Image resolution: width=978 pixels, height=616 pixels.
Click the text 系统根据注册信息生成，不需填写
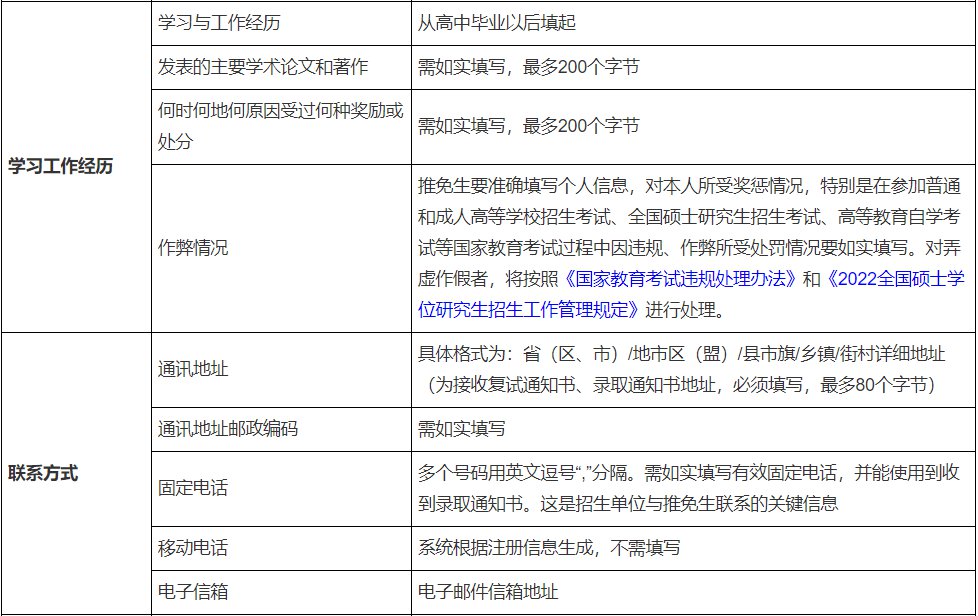(x=549, y=548)
